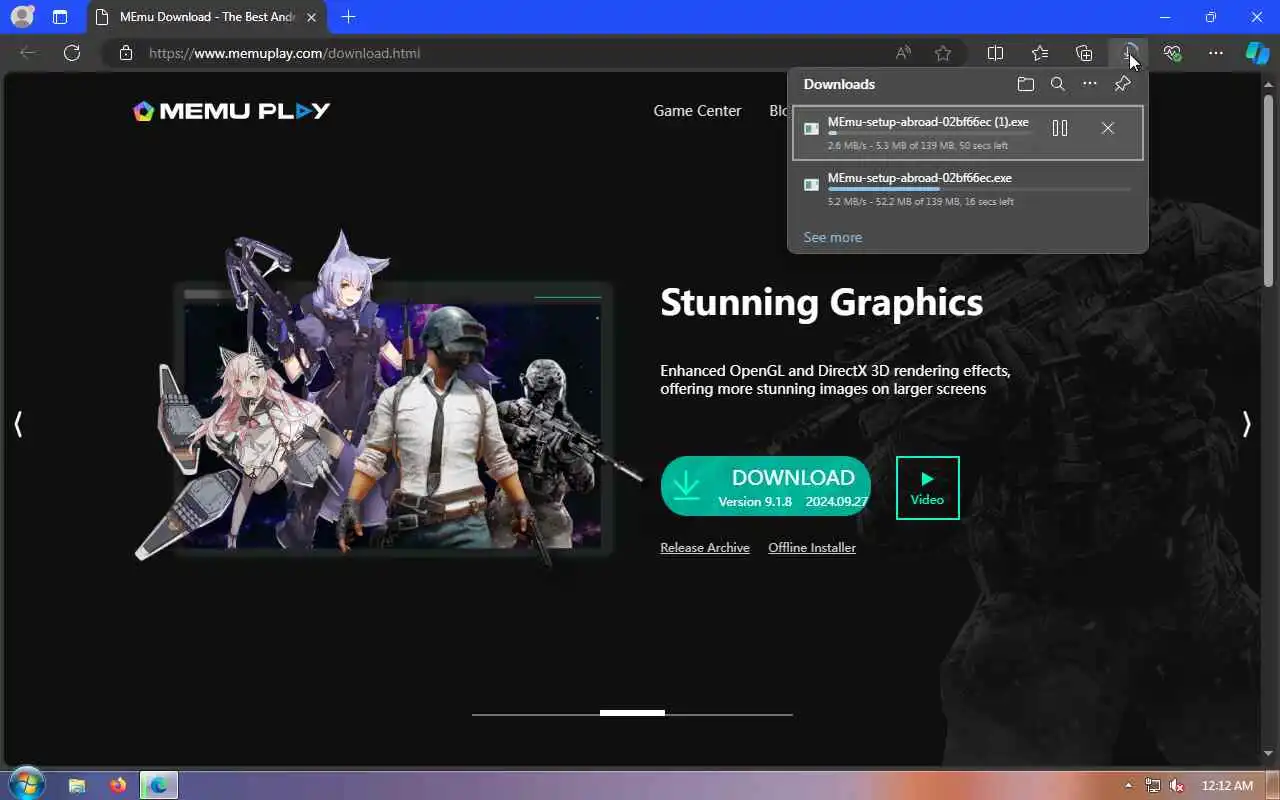The height and width of the screenshot is (800, 1280).
Task: Go to next slide arrow
Action: click(1246, 424)
